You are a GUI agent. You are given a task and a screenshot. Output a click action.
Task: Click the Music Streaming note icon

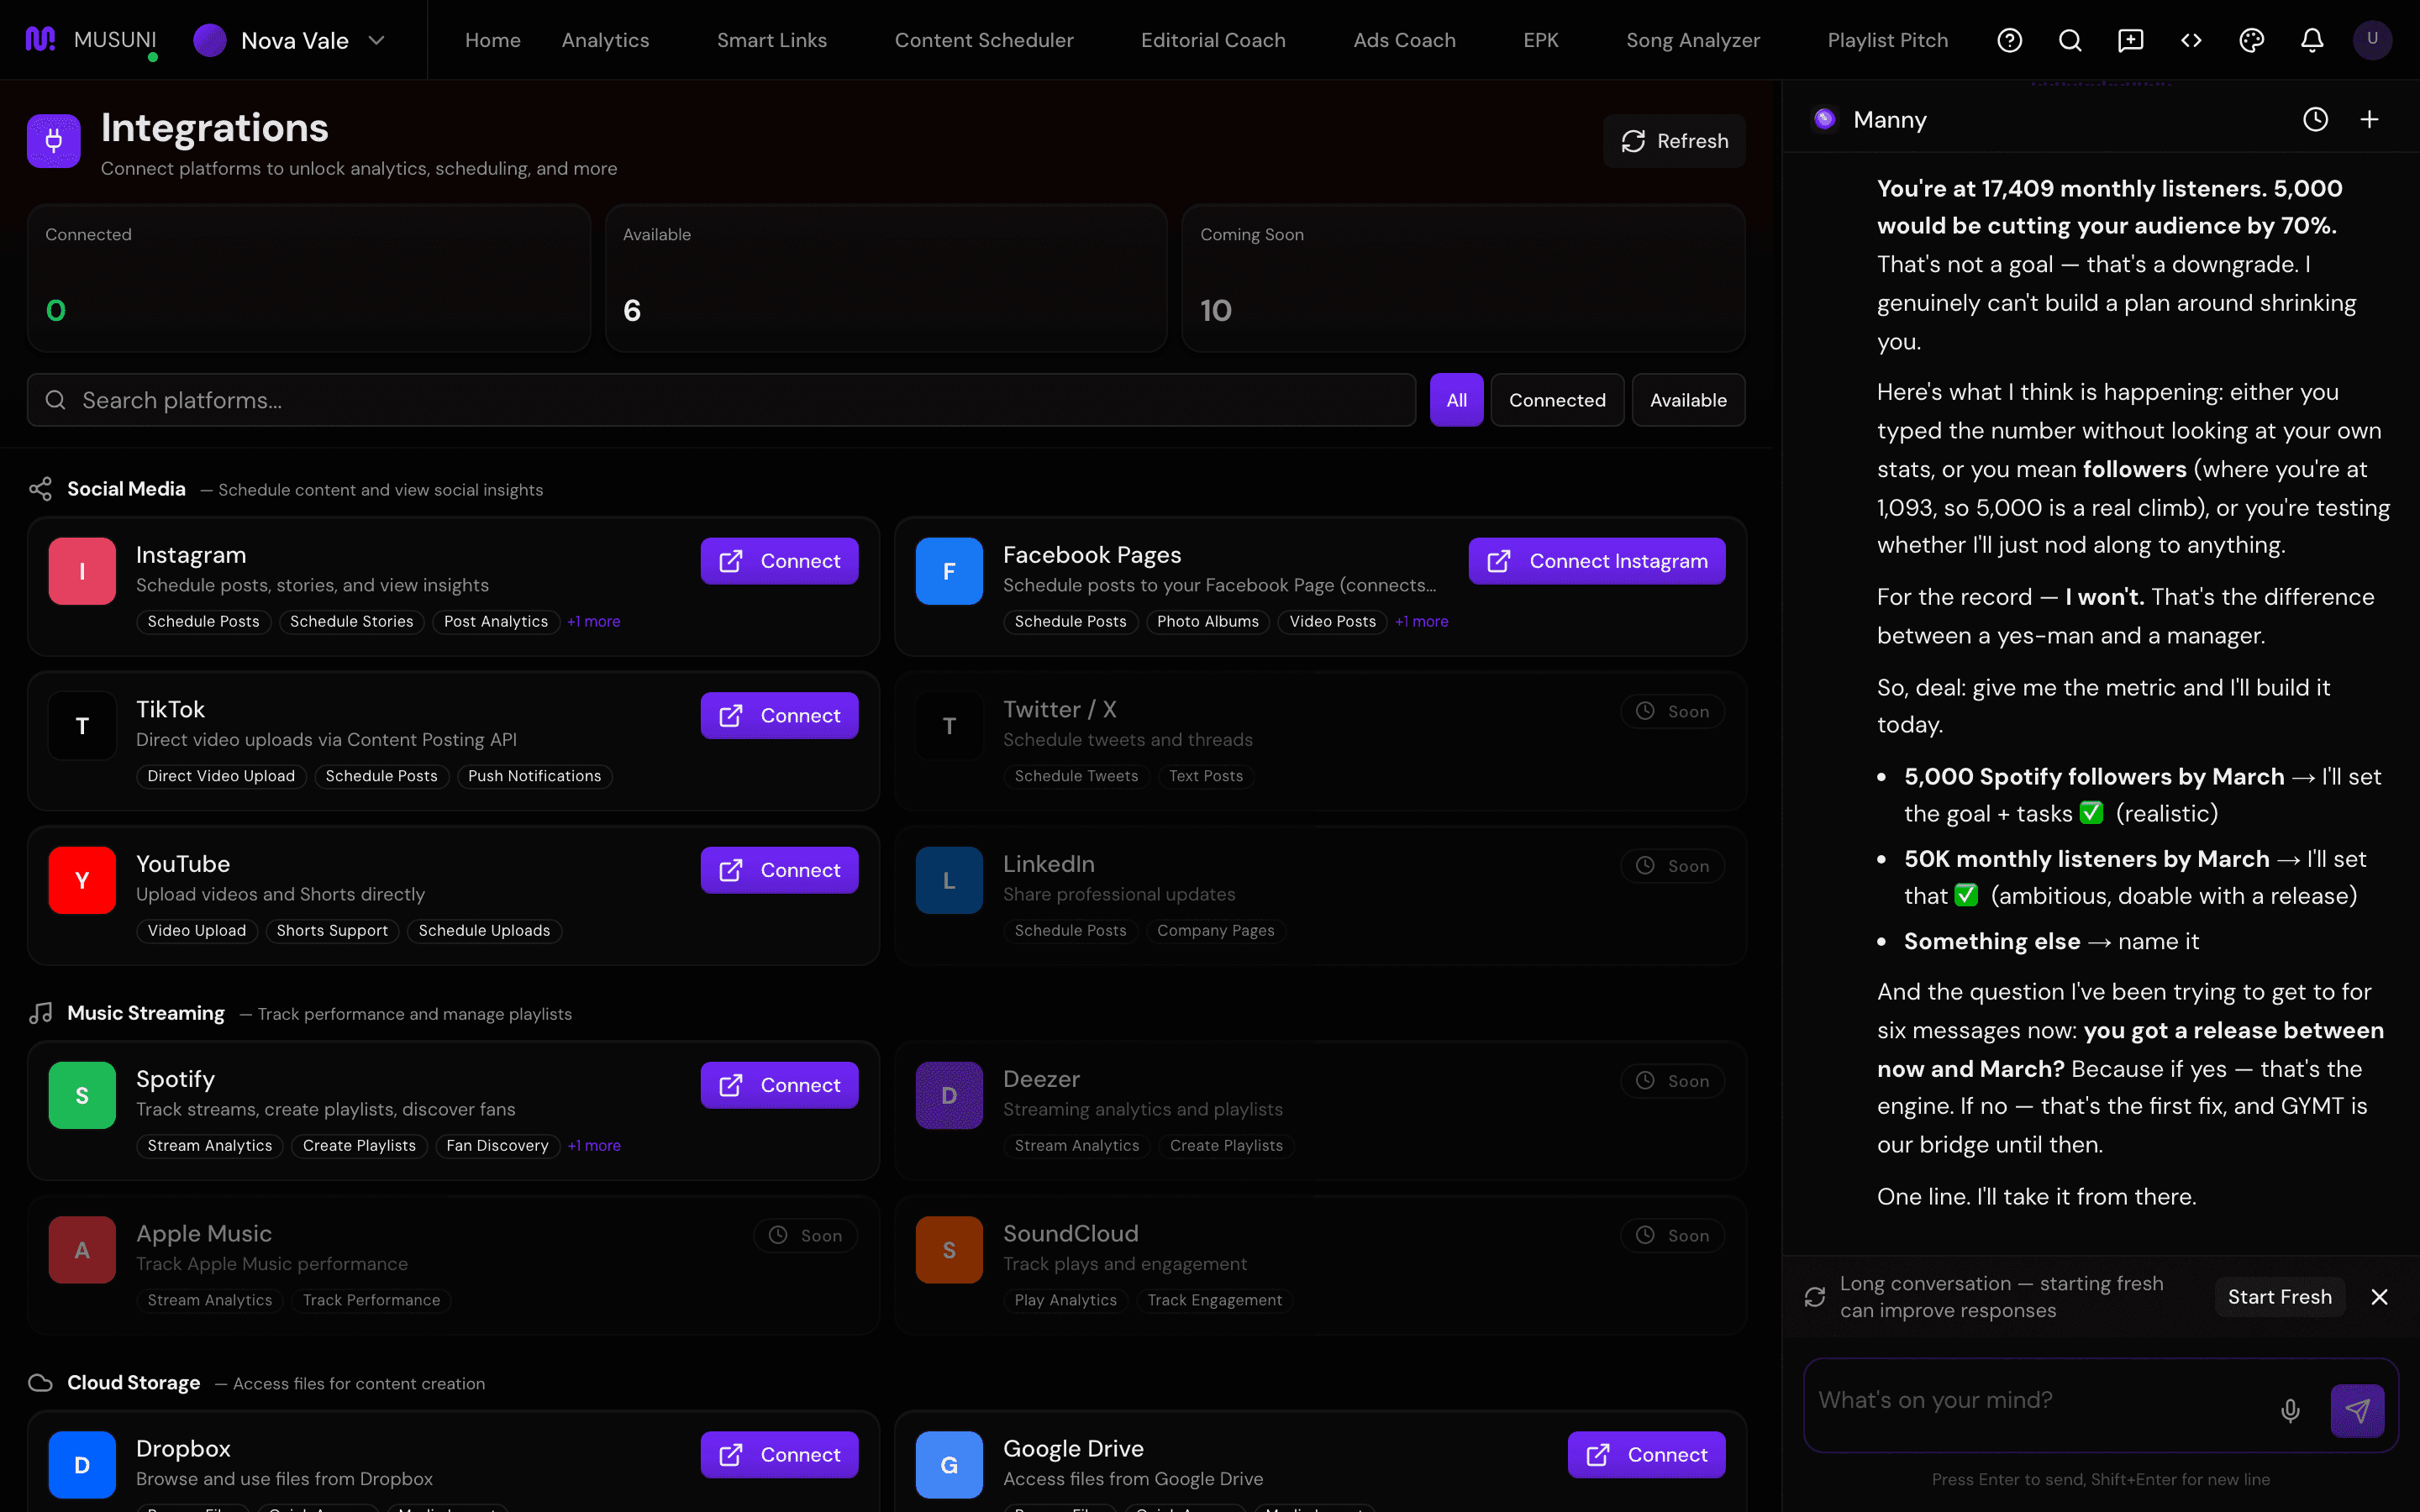point(40,1013)
